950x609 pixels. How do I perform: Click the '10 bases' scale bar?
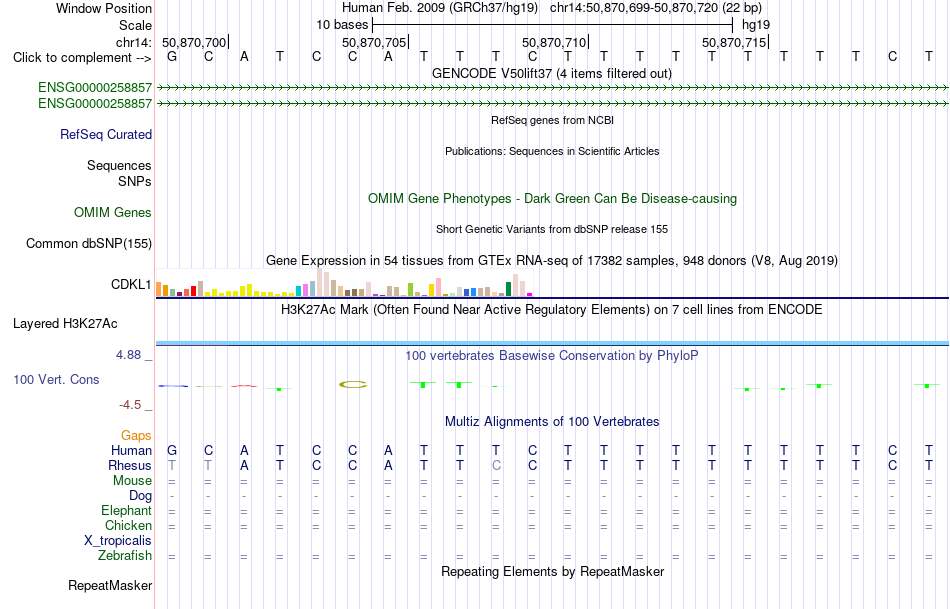[x=553, y=25]
